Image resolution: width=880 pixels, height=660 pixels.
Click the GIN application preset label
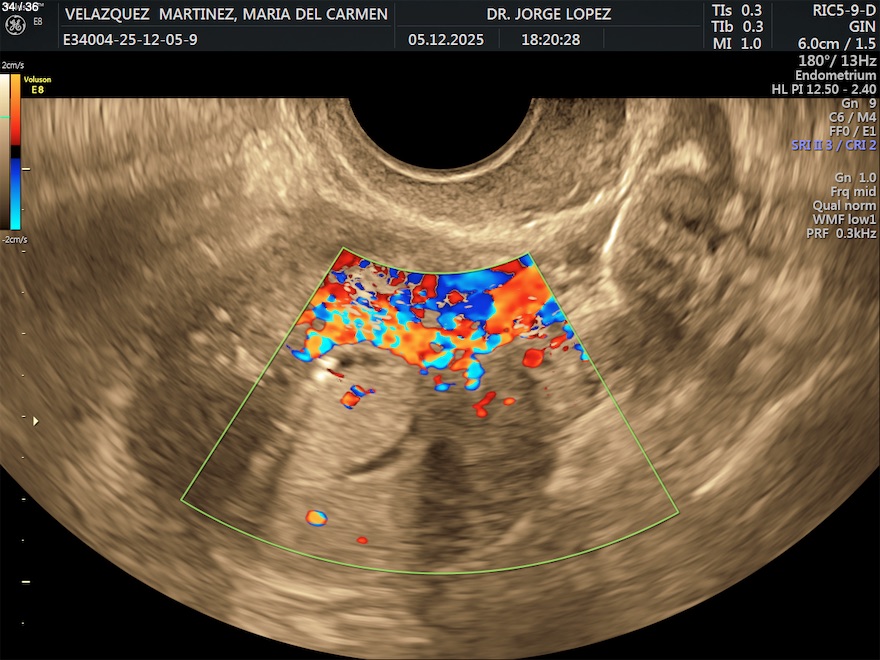pos(862,27)
